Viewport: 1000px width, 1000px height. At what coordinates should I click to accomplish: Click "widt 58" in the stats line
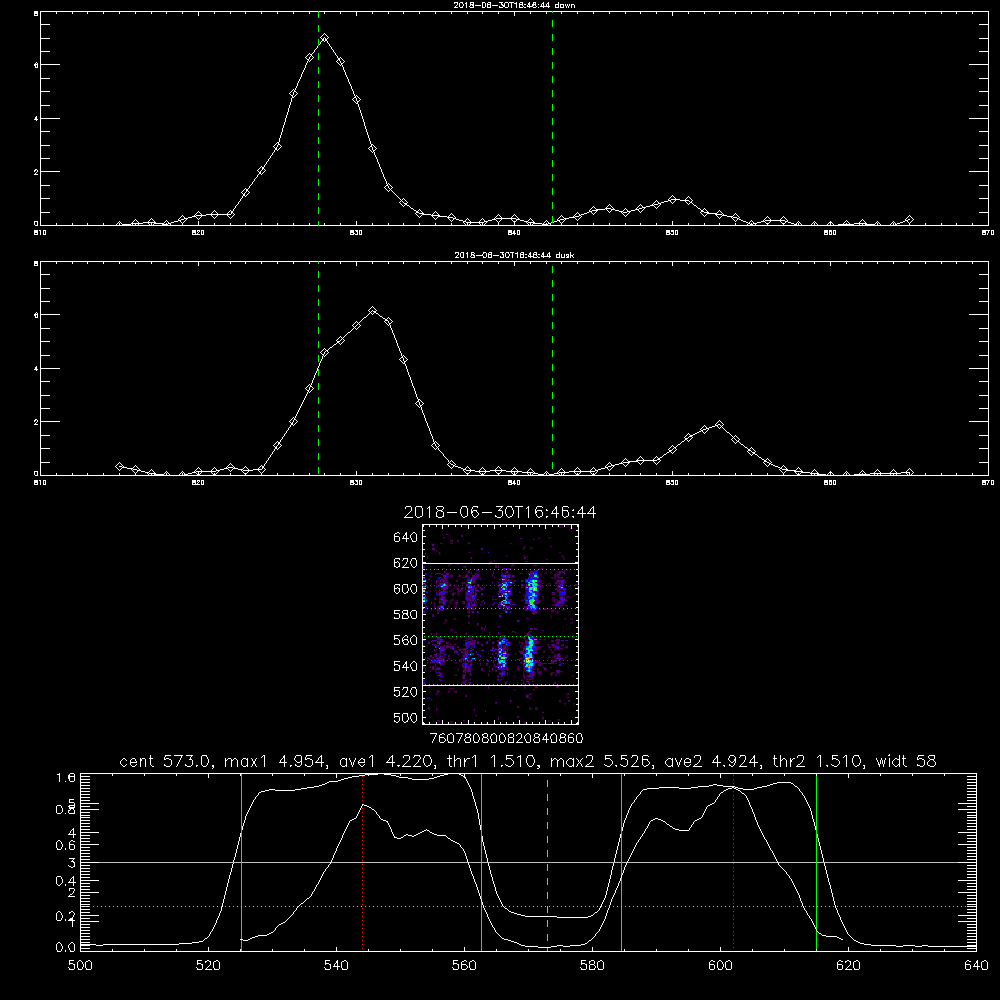[906, 761]
